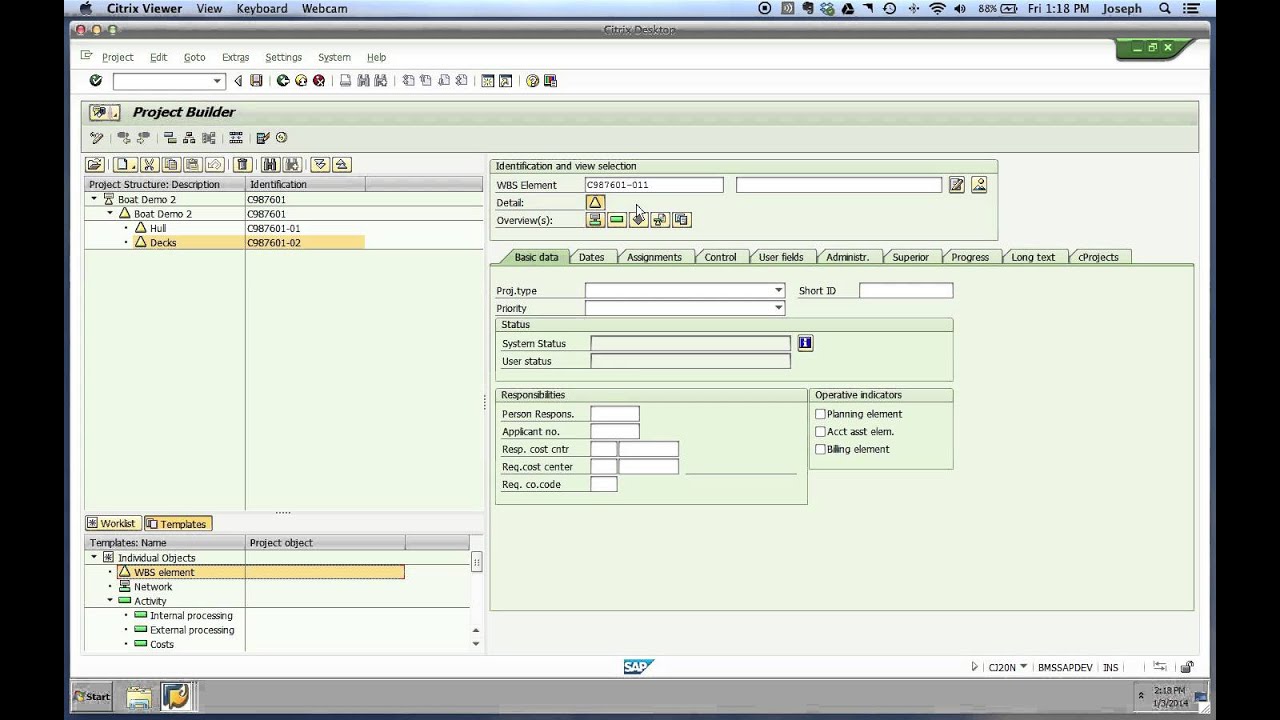This screenshot has height=720, width=1280.
Task: Click the Worklist button
Action: pos(111,523)
